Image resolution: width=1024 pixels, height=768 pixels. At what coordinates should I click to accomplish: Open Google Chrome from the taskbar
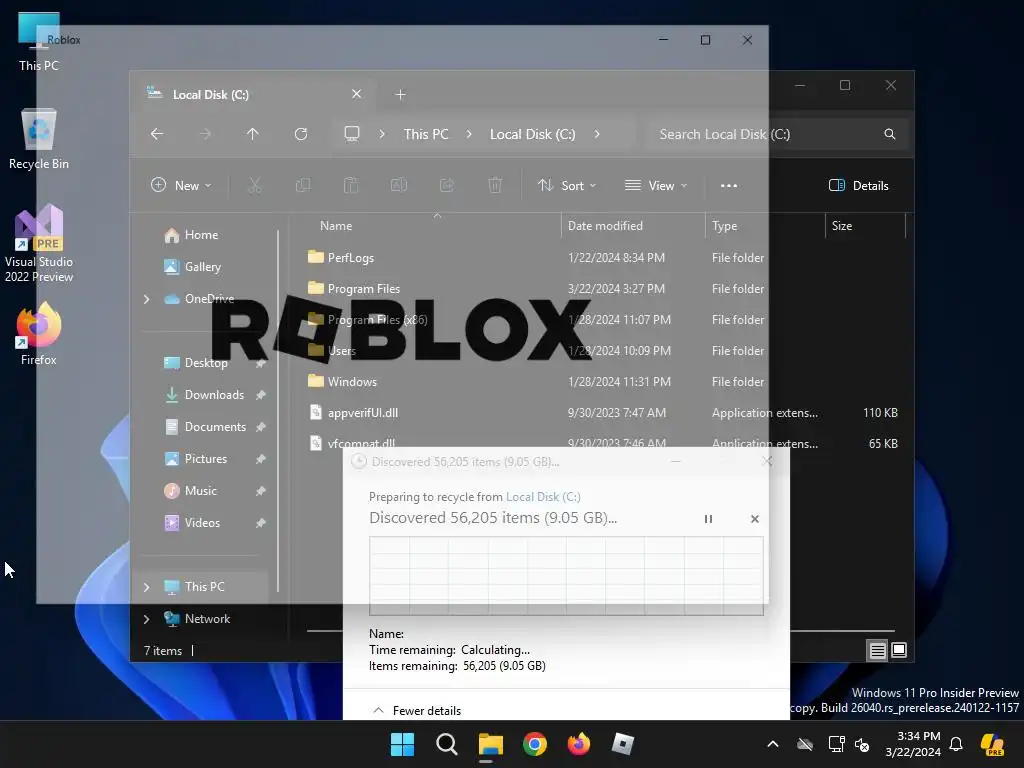point(535,744)
